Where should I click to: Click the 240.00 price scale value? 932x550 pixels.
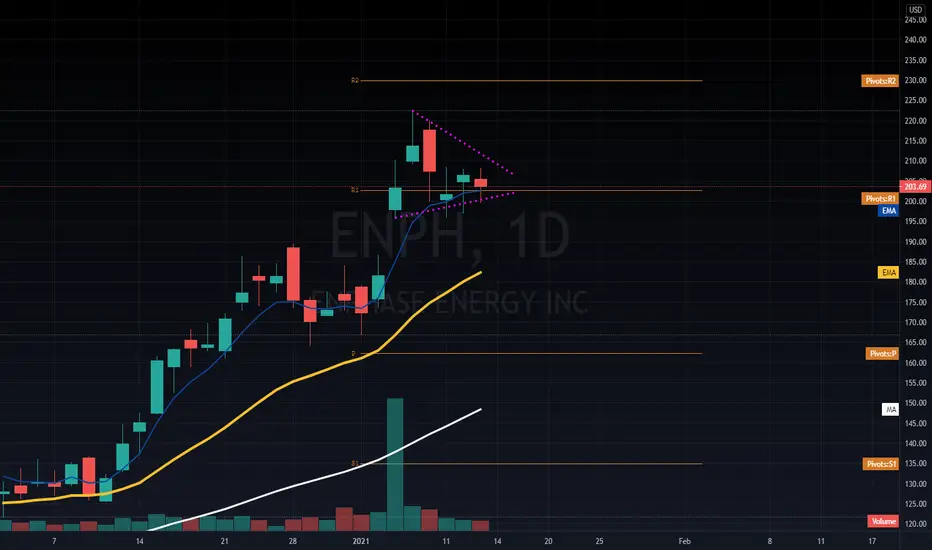click(915, 40)
